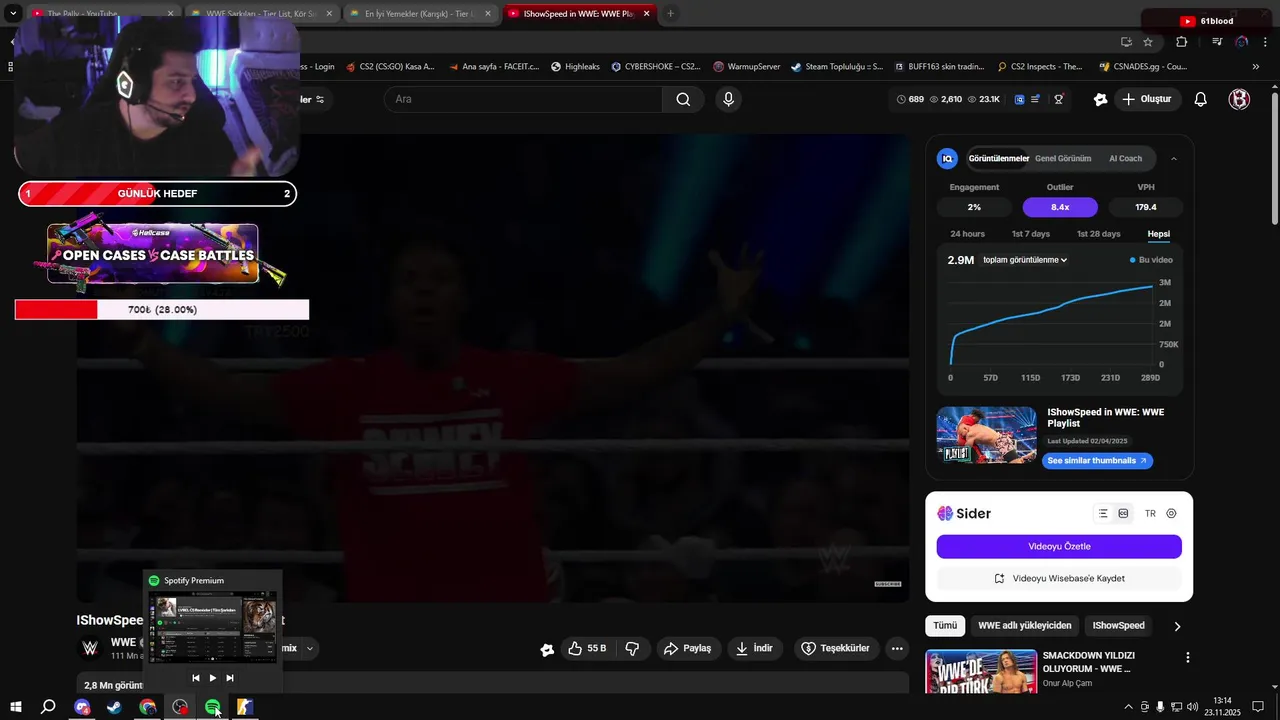
Task: Switch to the En İyi Yemekler Tier browser tab
Action: point(420,14)
